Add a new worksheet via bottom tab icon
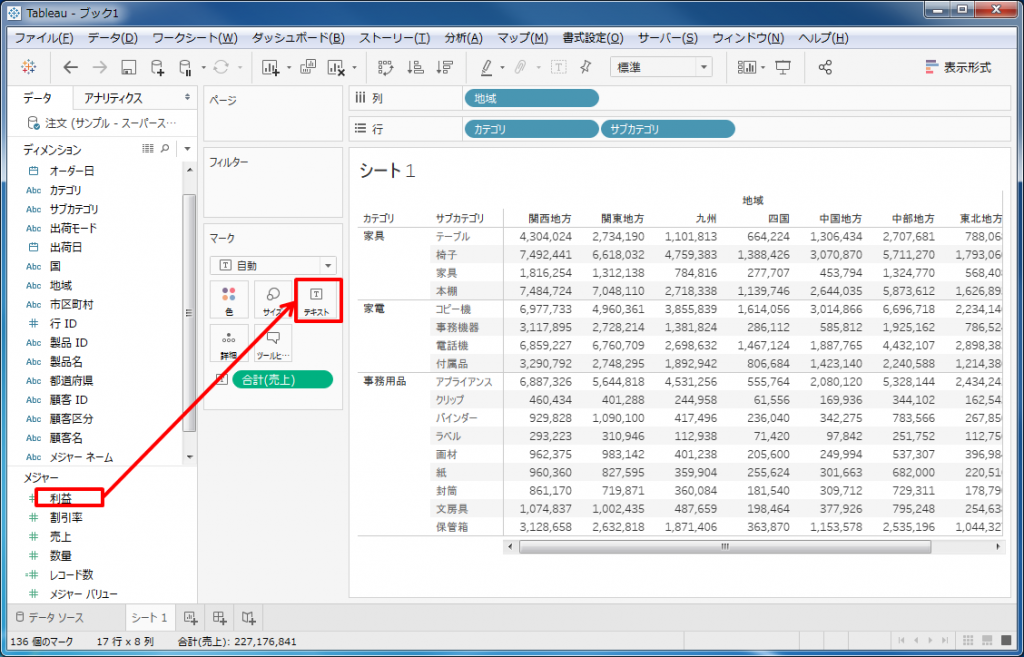 click(x=190, y=617)
